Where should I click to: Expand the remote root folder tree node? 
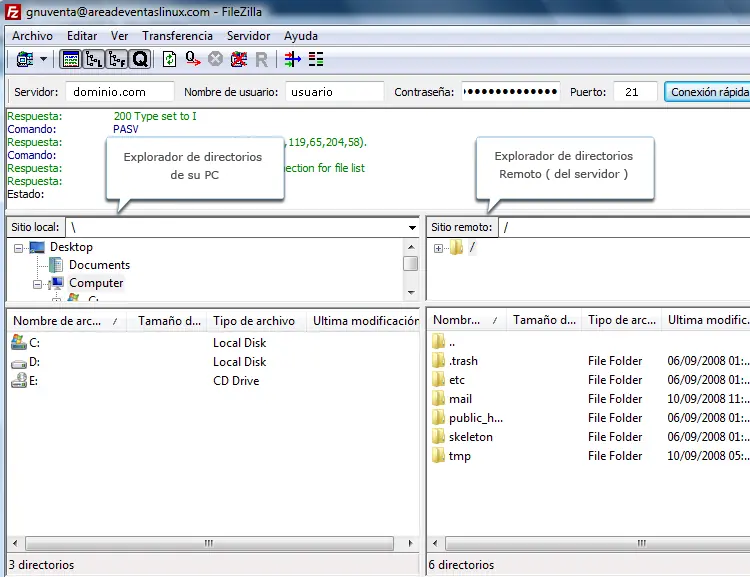(438, 248)
